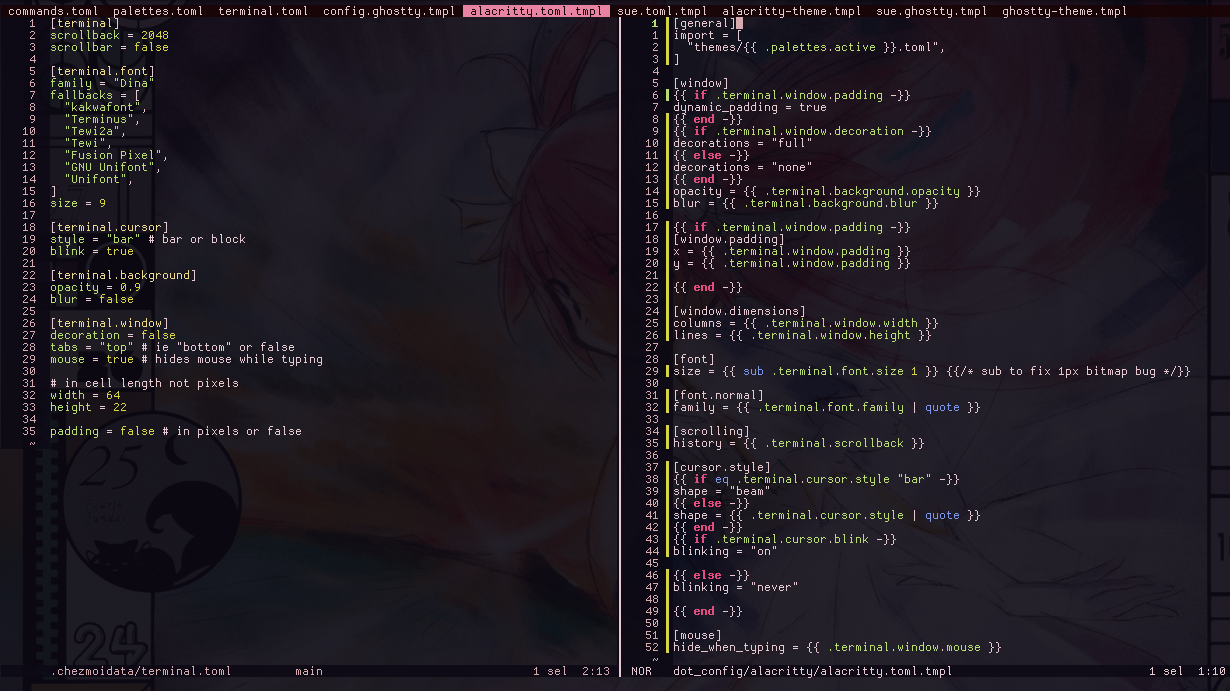Click the blinking = "on" line
This screenshot has width=1230, height=691.
click(725, 551)
